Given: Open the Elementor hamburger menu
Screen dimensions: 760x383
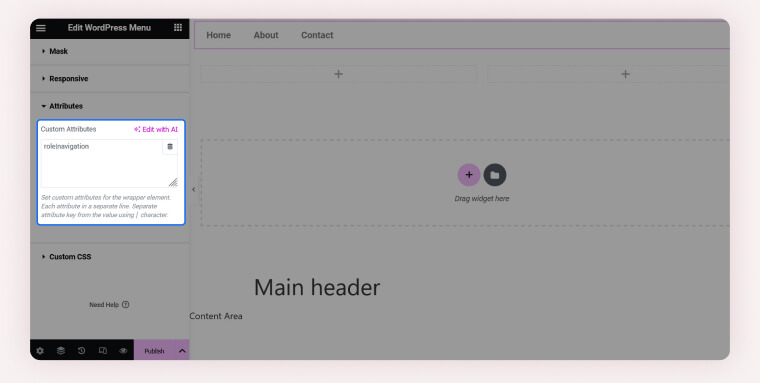Looking at the screenshot, I should point(41,28).
